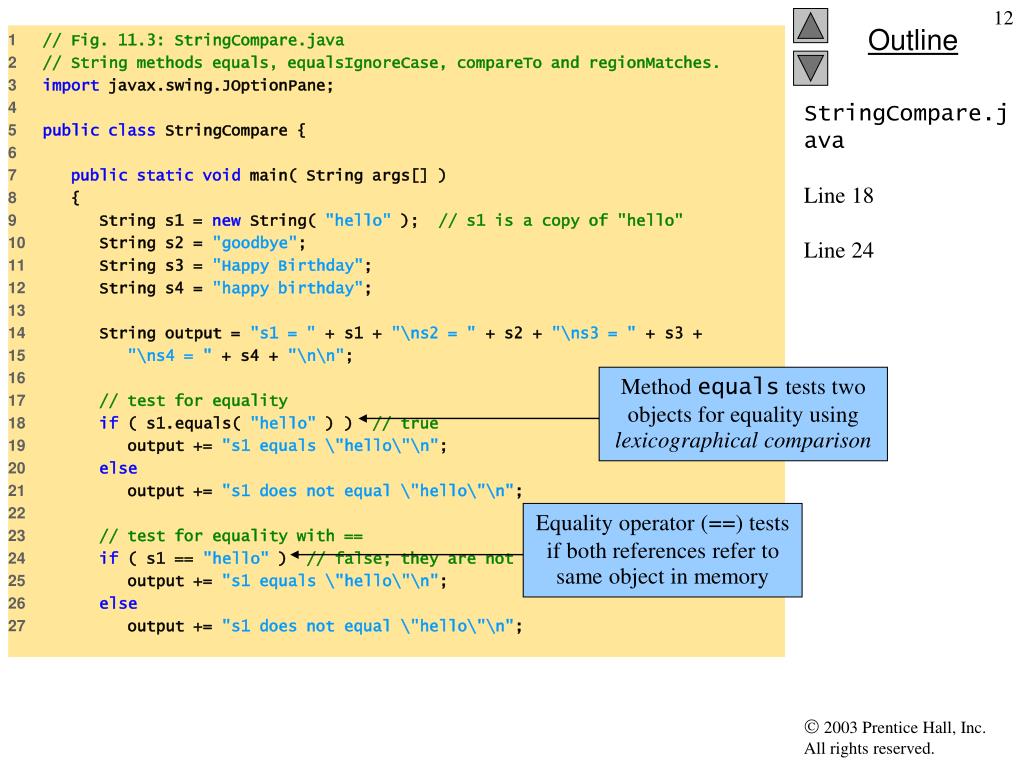Click the down arrow navigation button
The image size is (1024, 768).
coord(810,68)
